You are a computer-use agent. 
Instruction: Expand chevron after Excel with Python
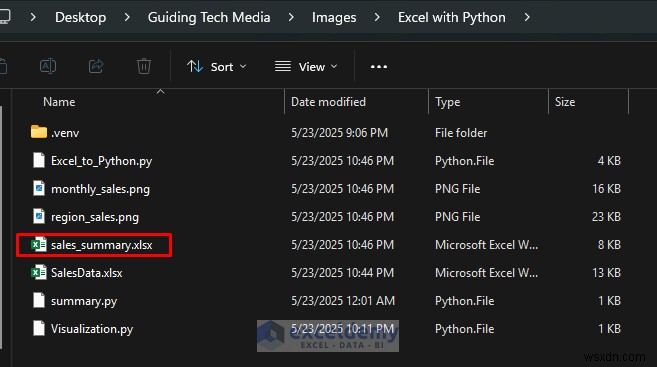527,17
